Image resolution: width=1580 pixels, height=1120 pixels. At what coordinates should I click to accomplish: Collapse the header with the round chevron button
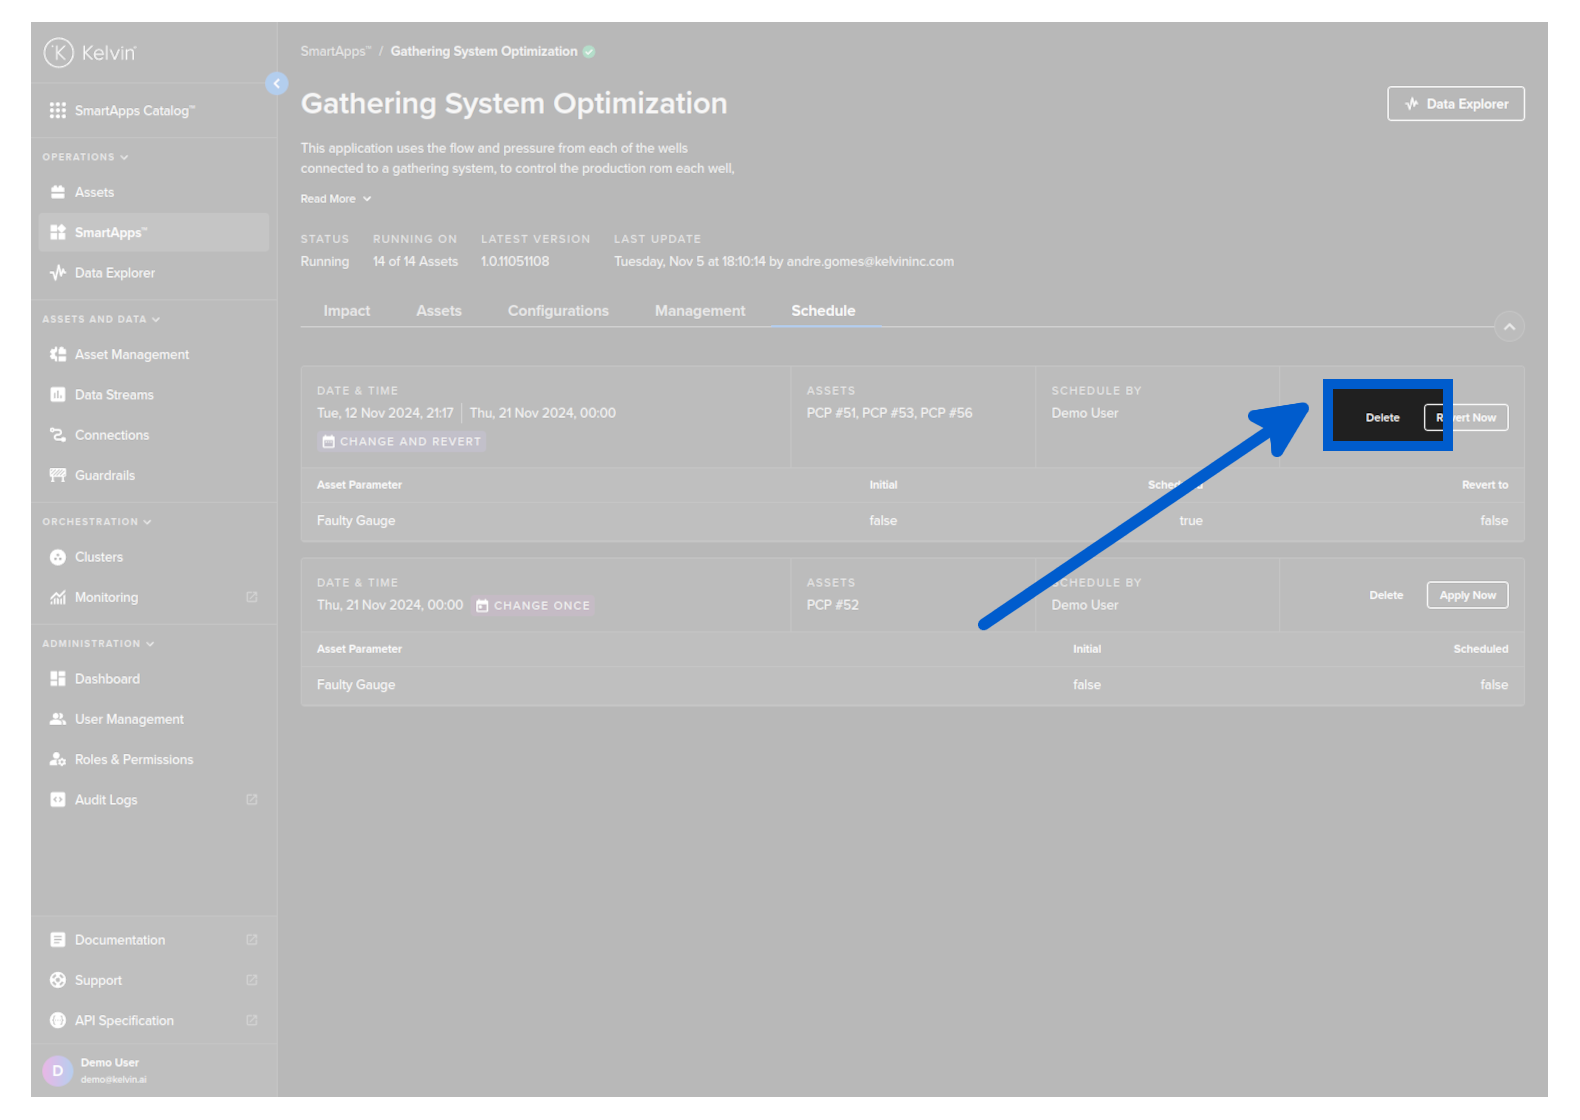[x=1509, y=327]
